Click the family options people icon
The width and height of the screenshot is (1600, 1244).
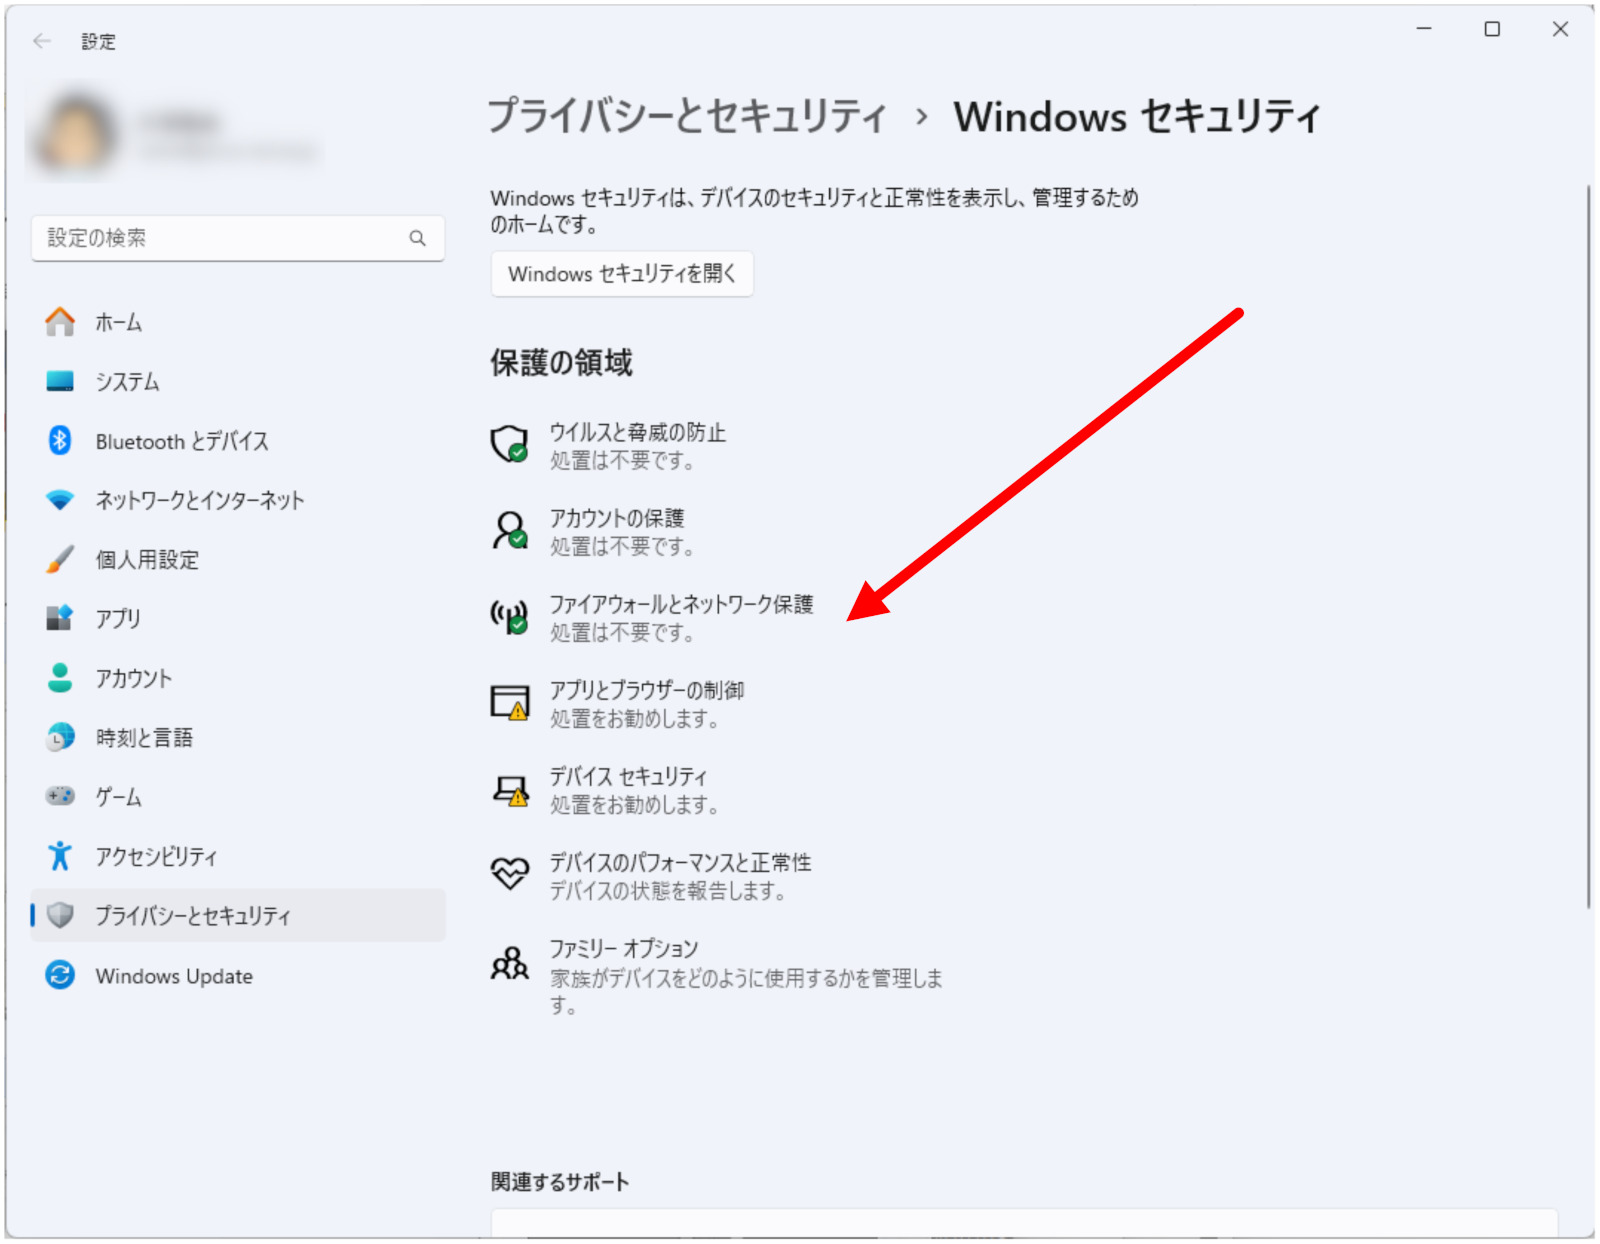pyautogui.click(x=509, y=963)
